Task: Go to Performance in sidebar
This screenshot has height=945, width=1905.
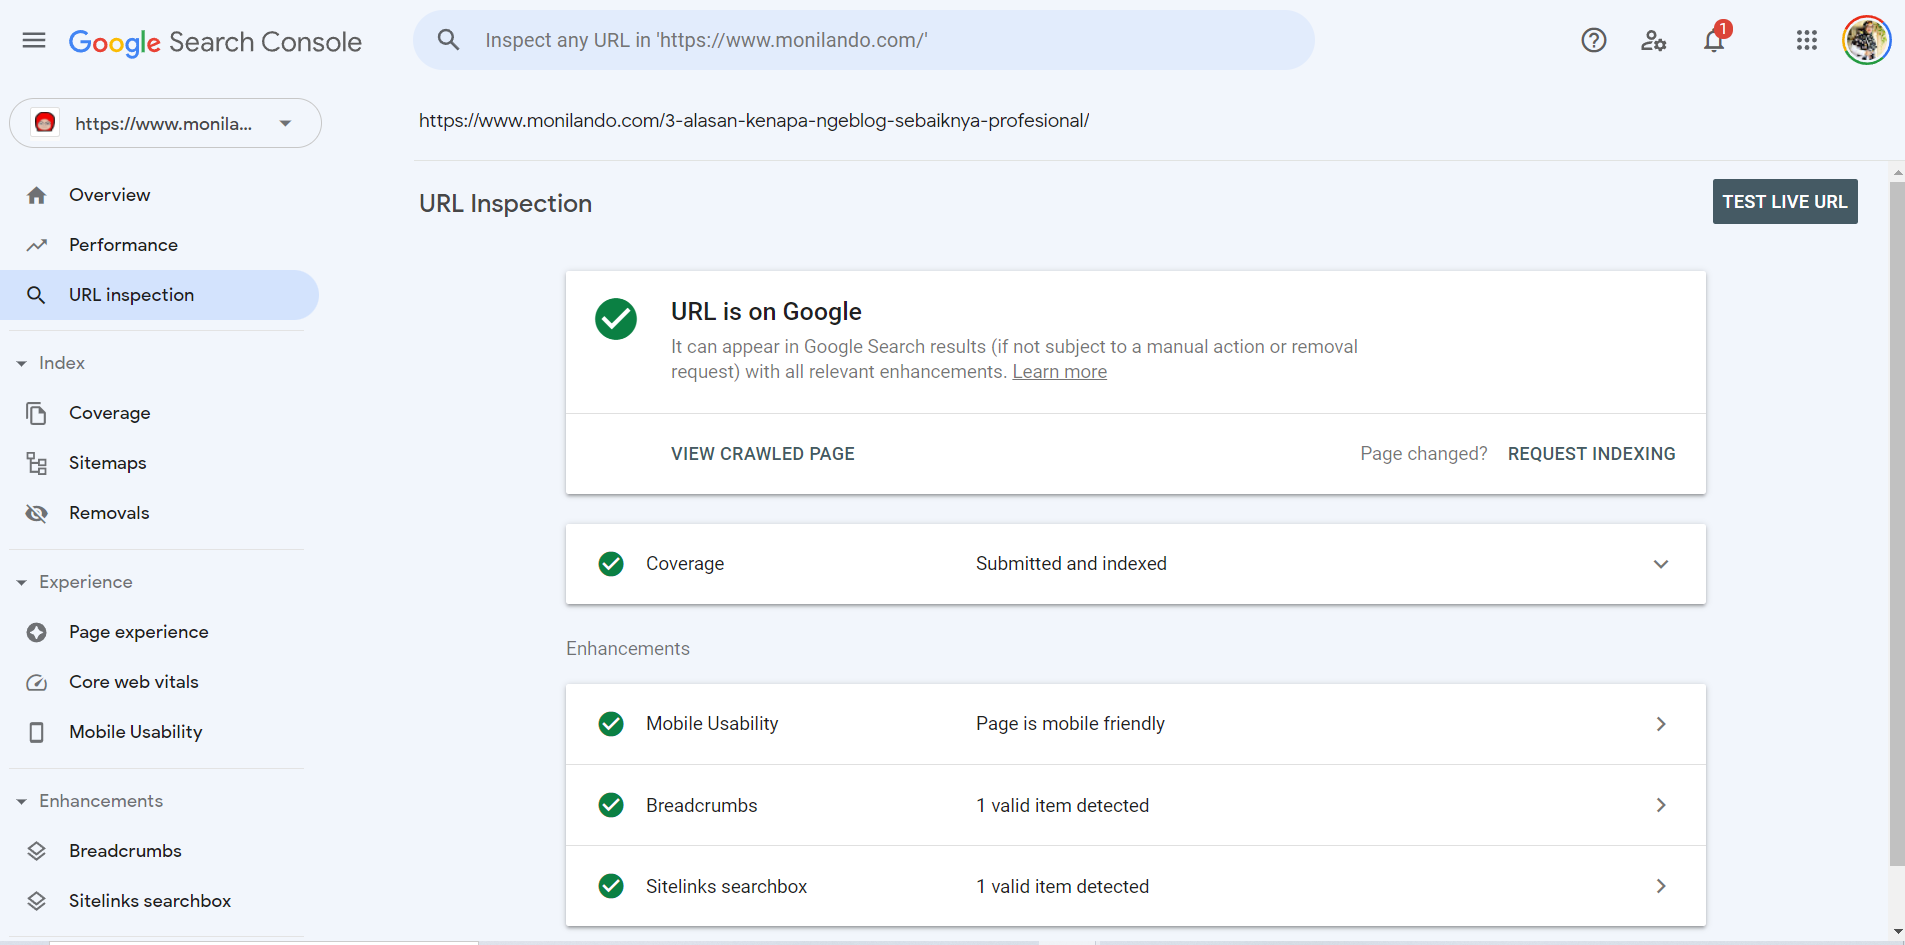Action: [x=123, y=245]
